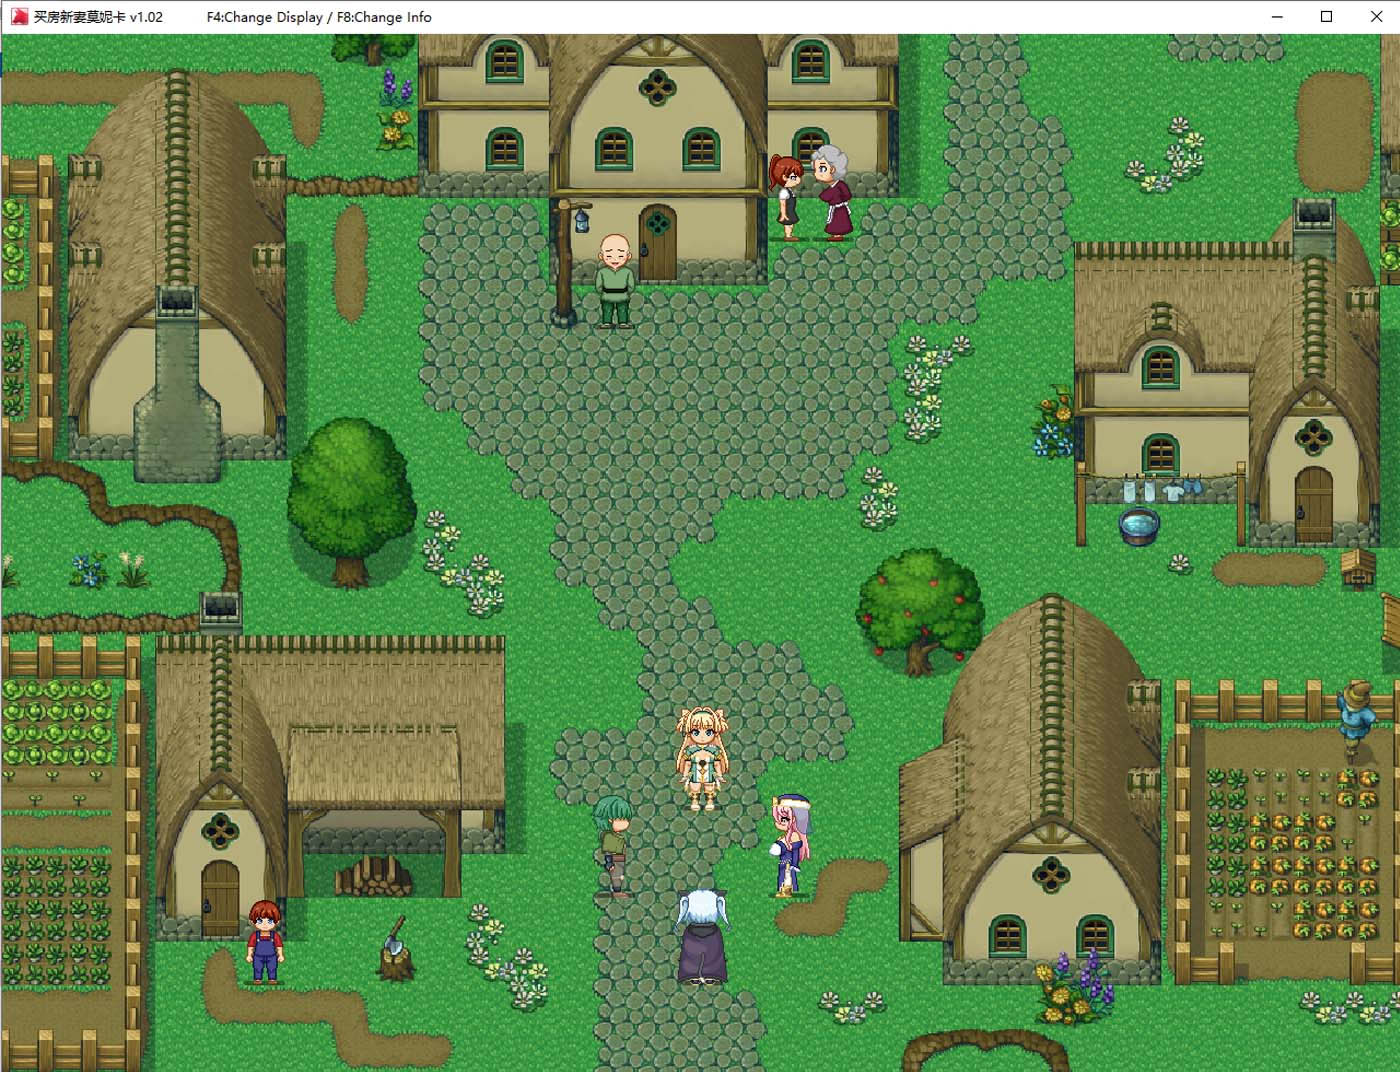Enter the central house's wooden front door
Image resolution: width=1400 pixels, height=1072 pixels.
click(657, 243)
